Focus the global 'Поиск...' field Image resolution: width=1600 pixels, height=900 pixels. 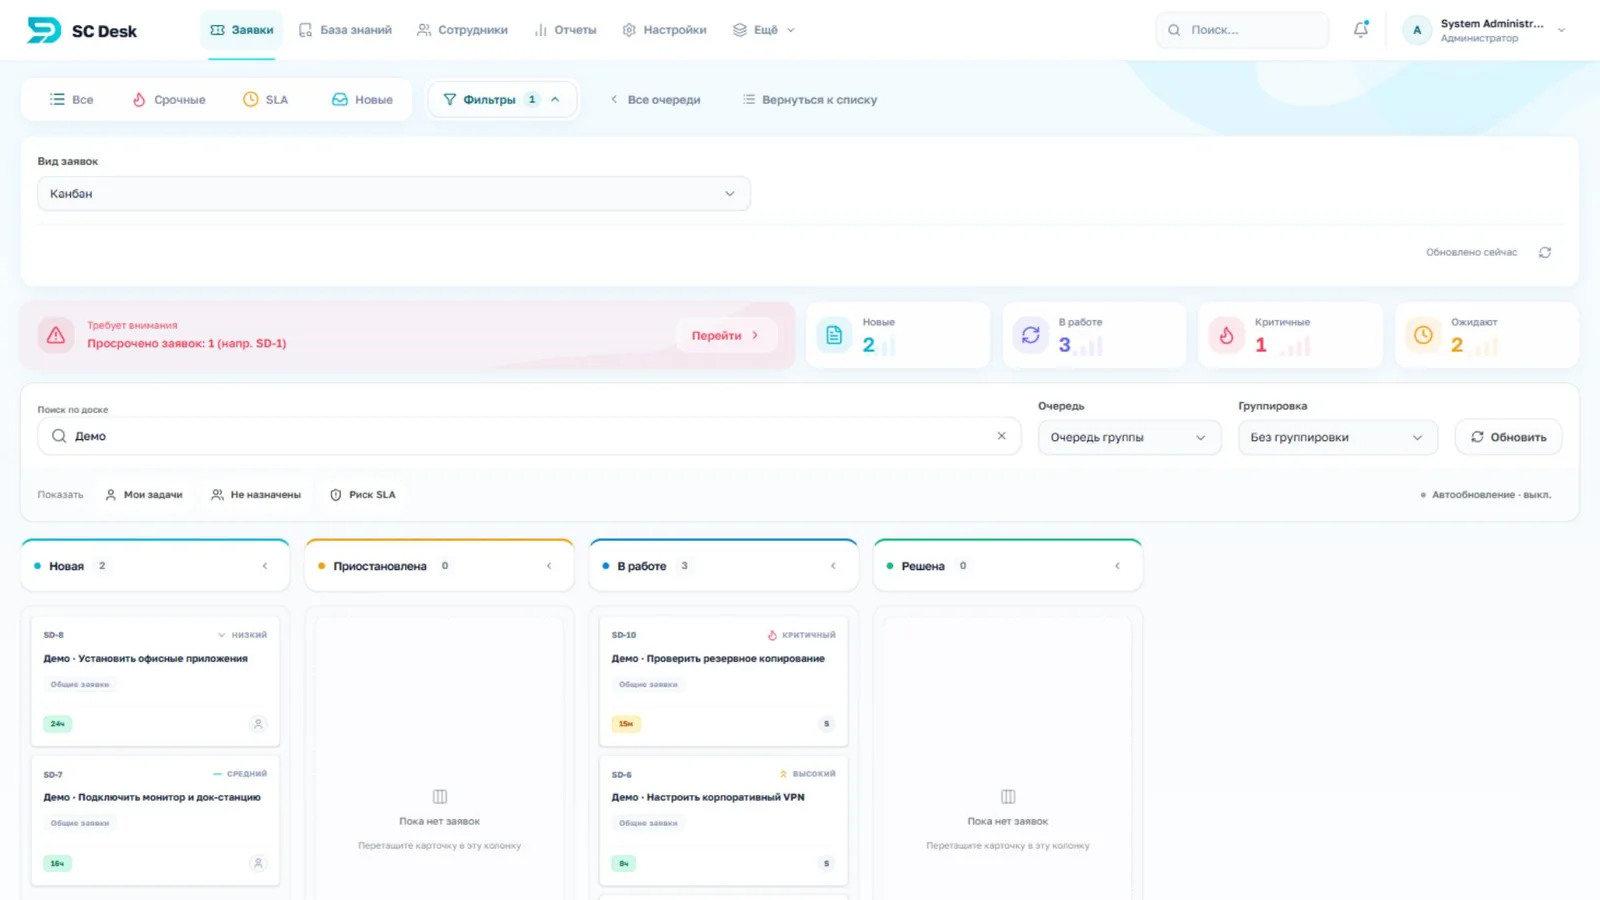(x=1242, y=30)
